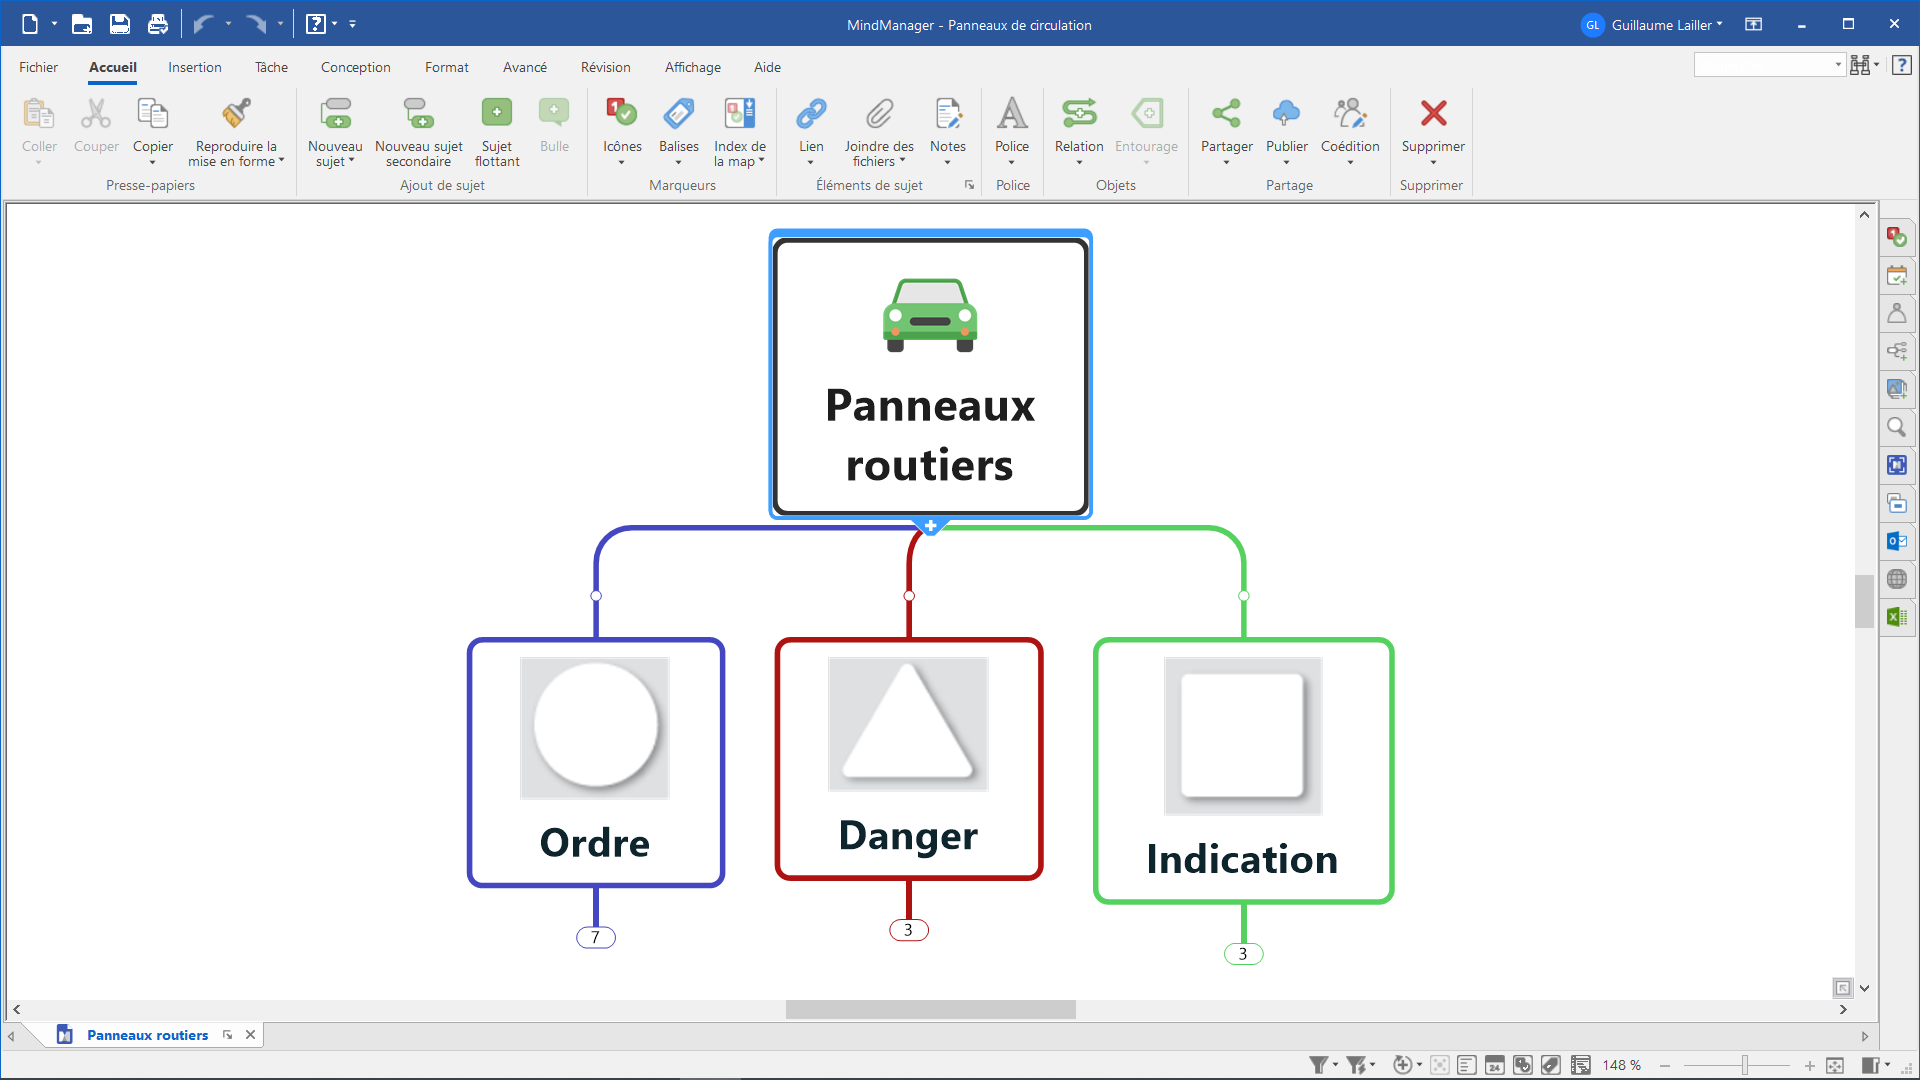The image size is (1920, 1080).
Task: Insert a Sujet flottant
Action: pyautogui.click(x=496, y=114)
